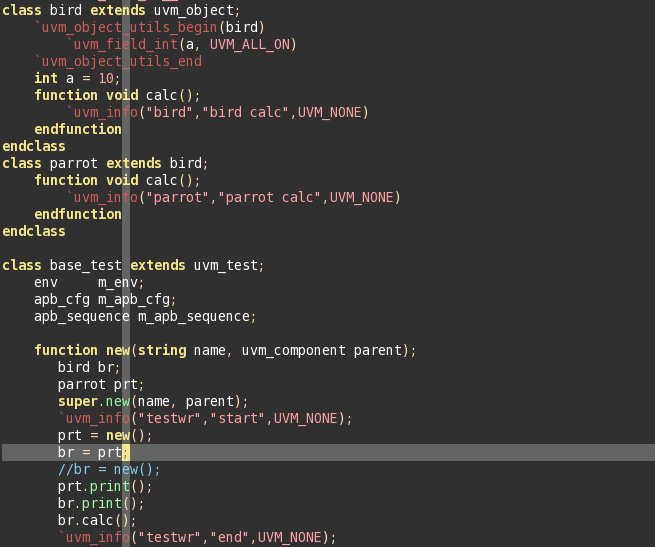This screenshot has height=547, width=655.
Task: Click 'class parrot extends bird;' line
Action: (105, 163)
